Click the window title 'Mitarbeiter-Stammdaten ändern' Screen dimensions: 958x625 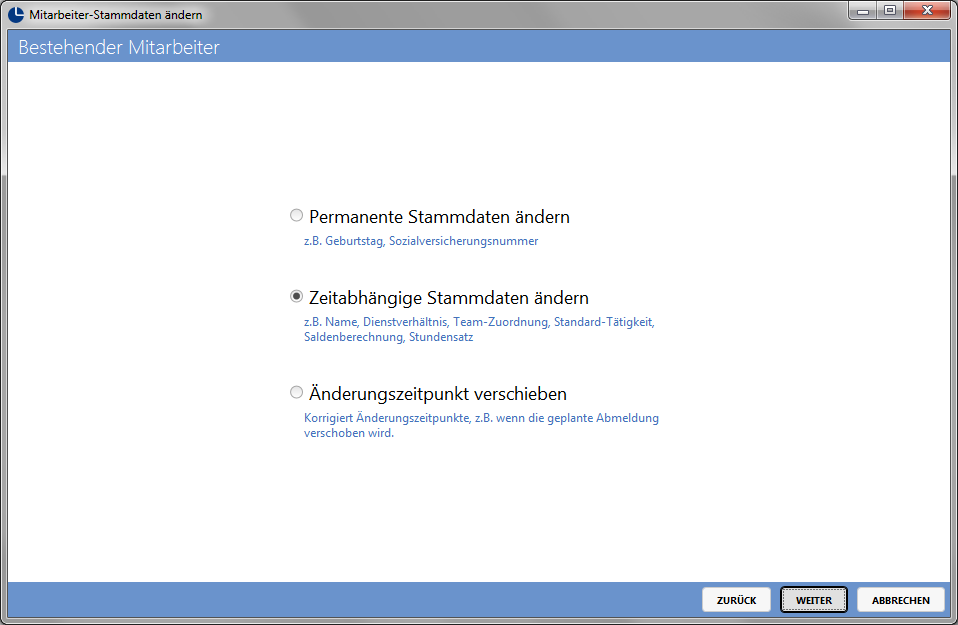(115, 15)
